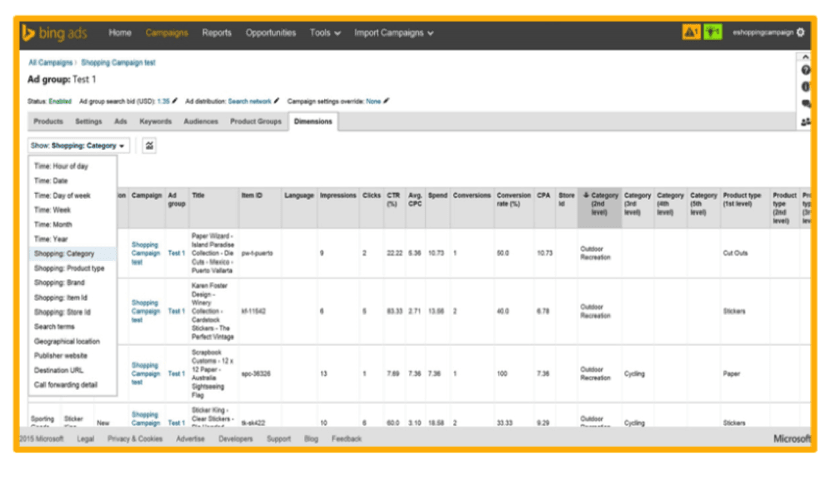This screenshot has width=834, height=480.
Task: Go to the Keywords tab
Action: coord(155,121)
